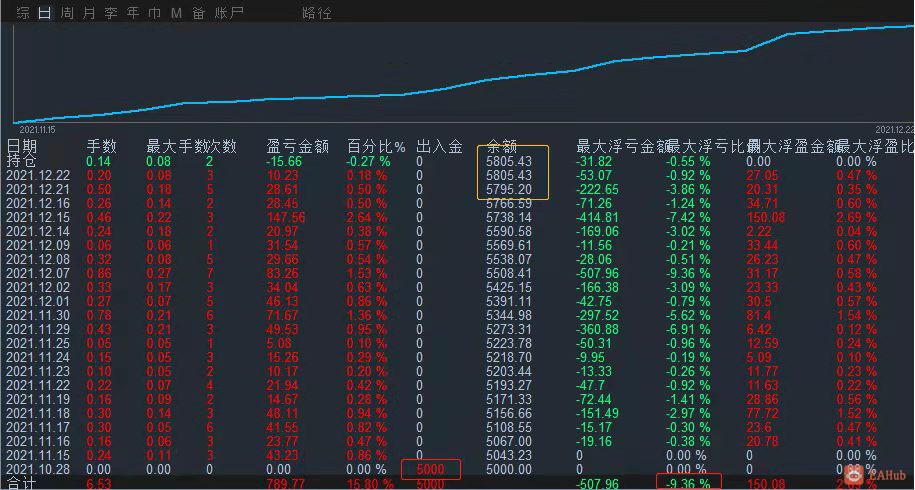The width and height of the screenshot is (915, 490).
Task: Click the 路径 path button
Action: [x=317, y=13]
